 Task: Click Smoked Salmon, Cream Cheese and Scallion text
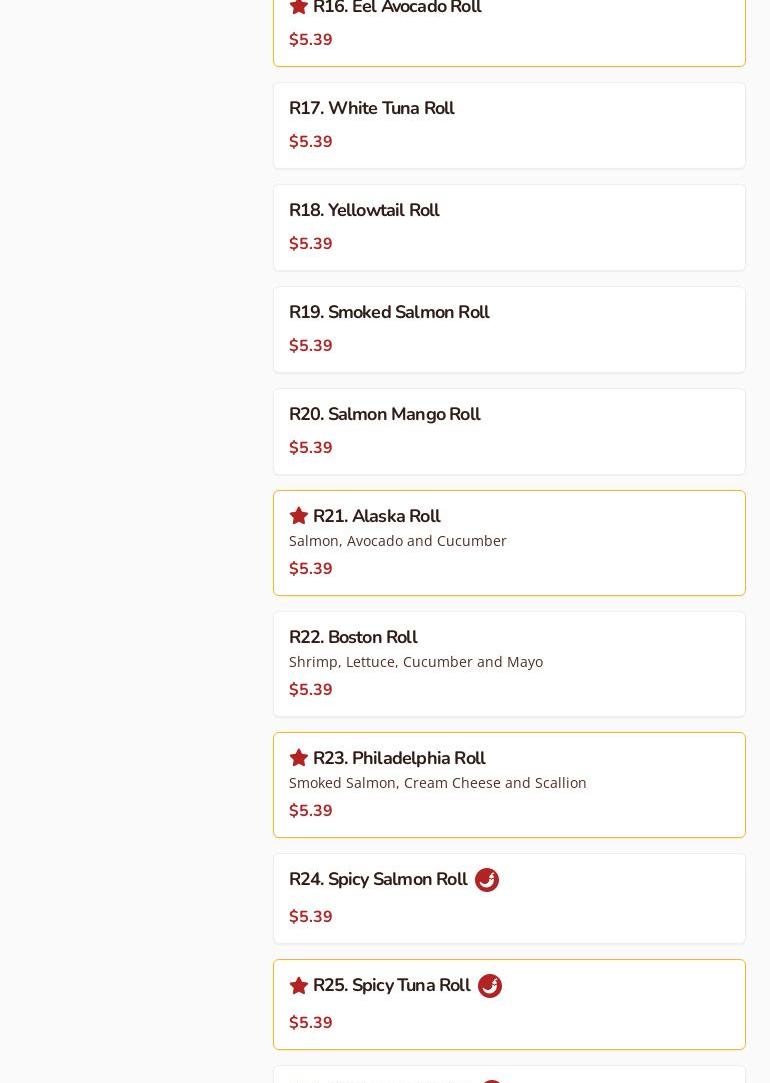(438, 783)
